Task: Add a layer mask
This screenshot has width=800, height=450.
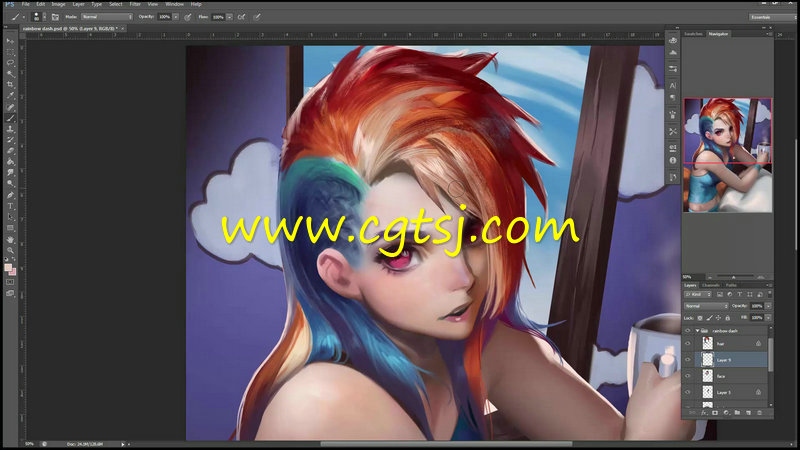Action: tap(715, 413)
